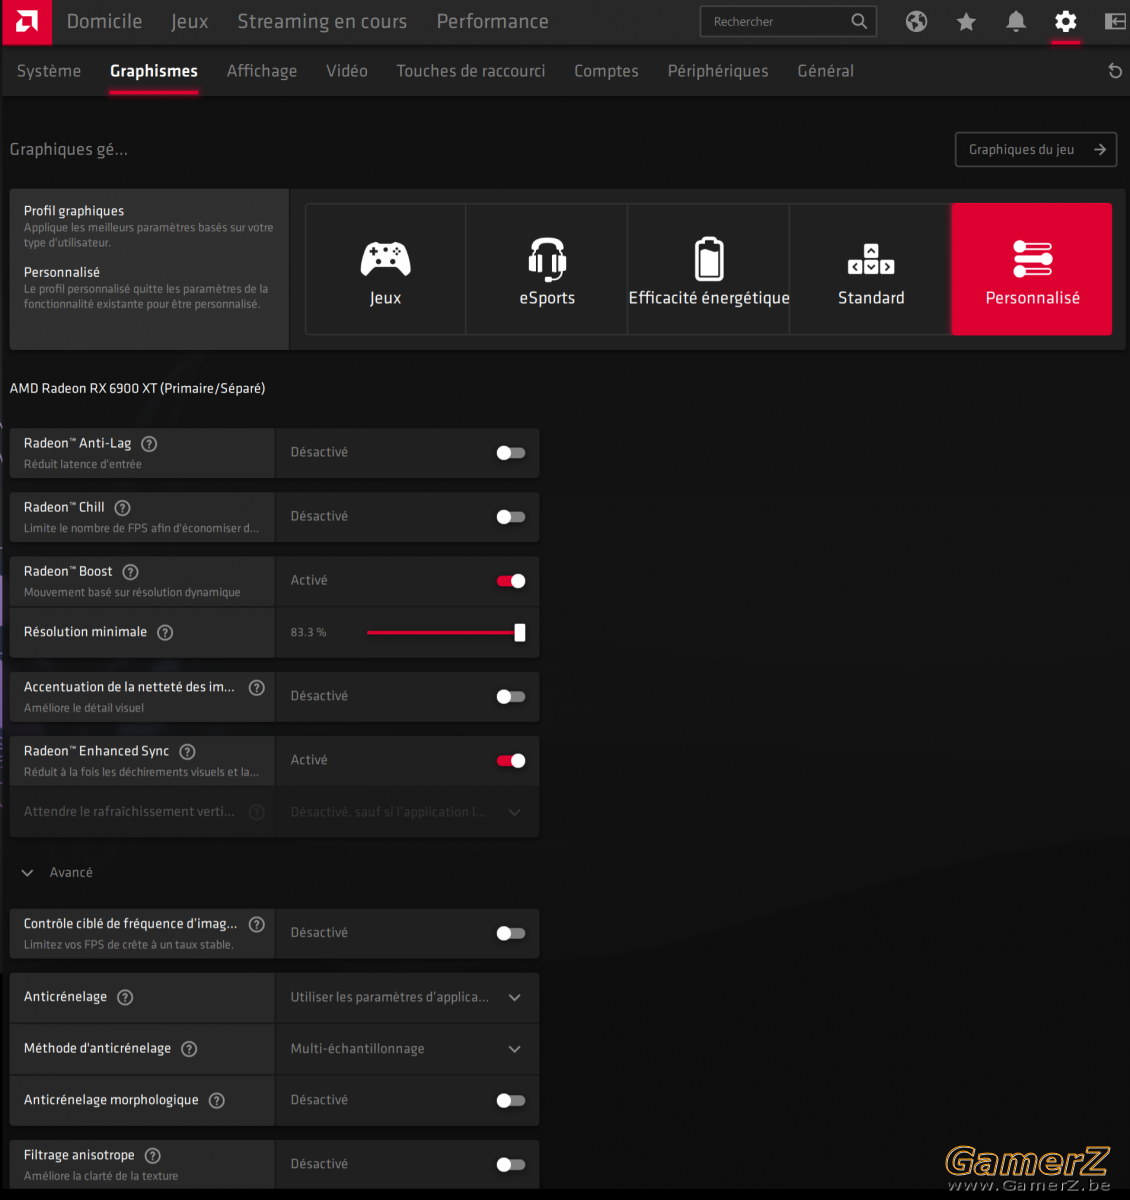Open help for Anticrénelage
Viewport: 1130px width, 1200px height.
pyautogui.click(x=125, y=997)
